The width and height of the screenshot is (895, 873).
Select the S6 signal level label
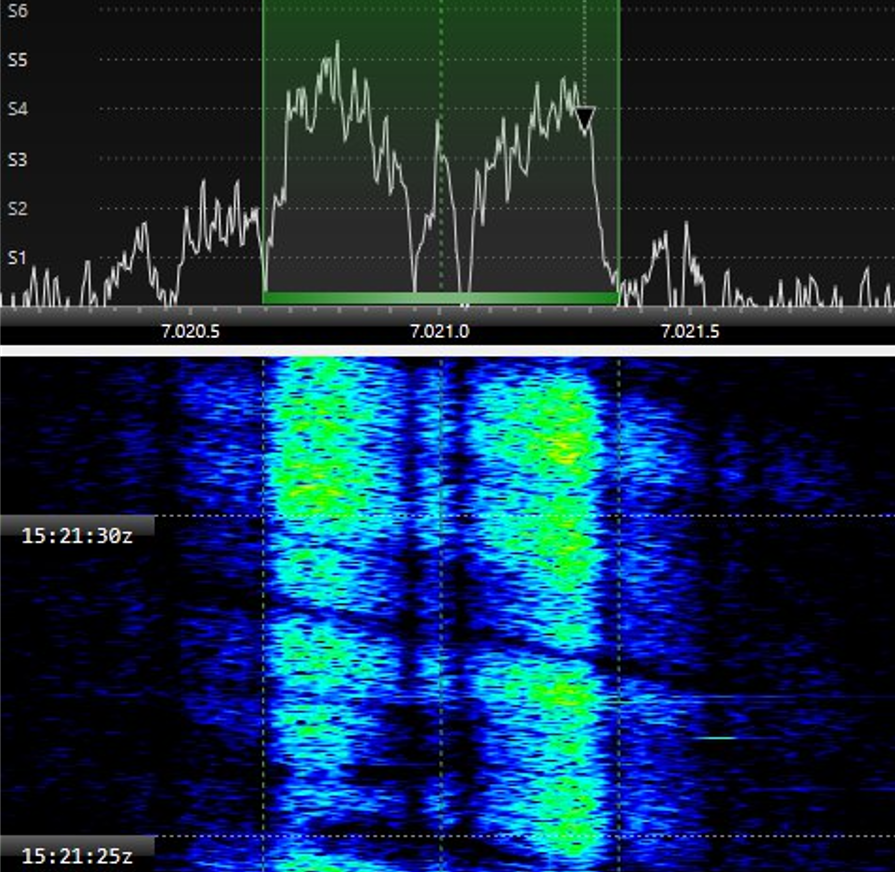17,10
